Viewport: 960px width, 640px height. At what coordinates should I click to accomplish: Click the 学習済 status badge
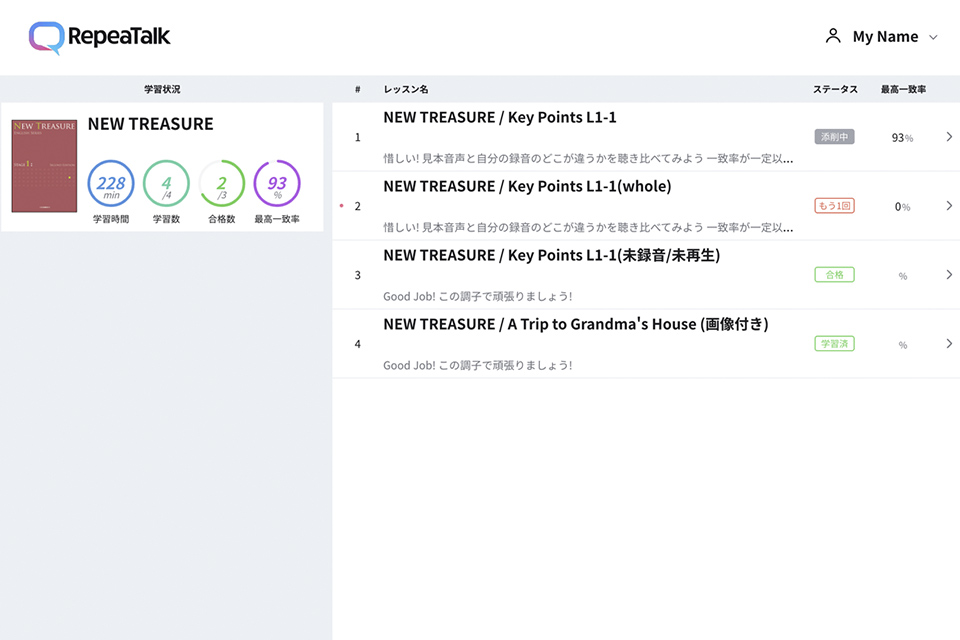[834, 344]
